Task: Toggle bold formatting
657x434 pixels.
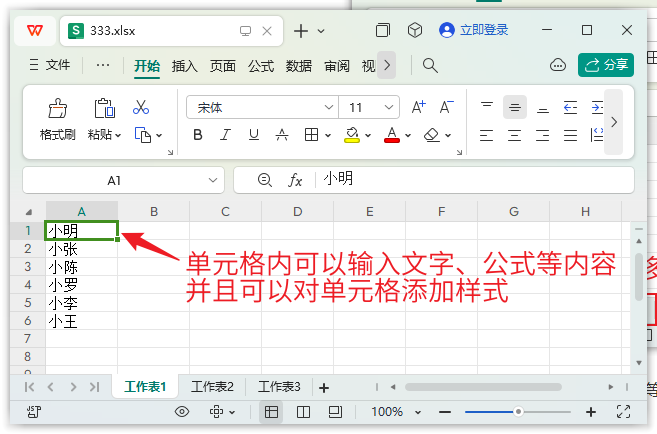Action: tap(198, 134)
